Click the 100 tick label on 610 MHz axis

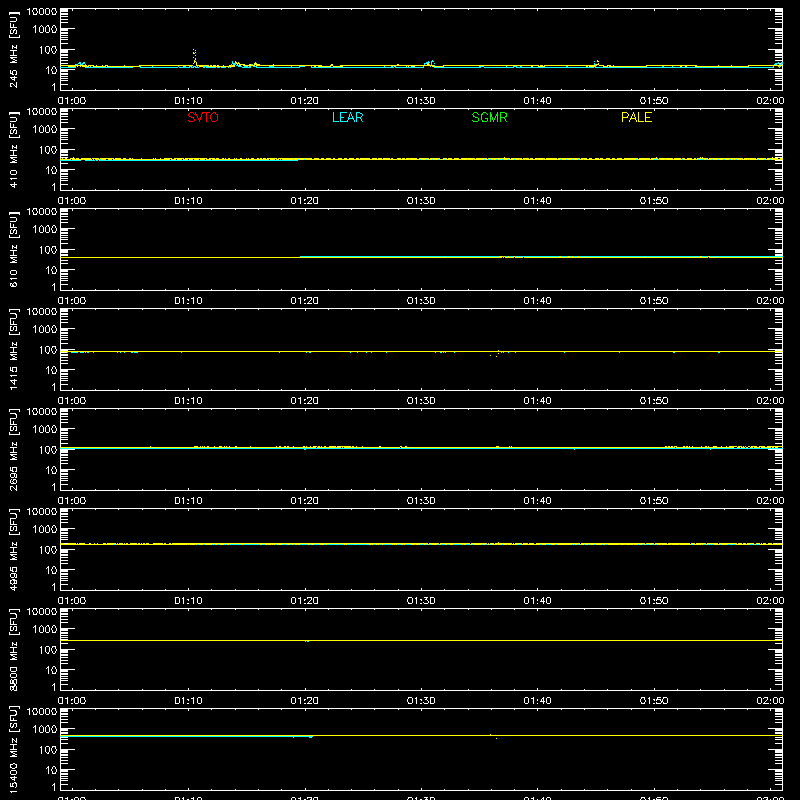(x=48, y=249)
